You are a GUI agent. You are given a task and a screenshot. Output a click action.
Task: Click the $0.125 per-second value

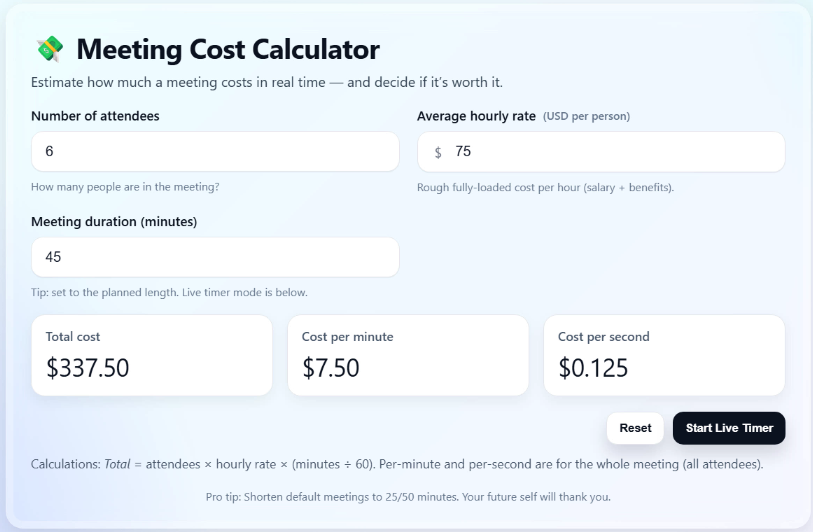coord(593,368)
